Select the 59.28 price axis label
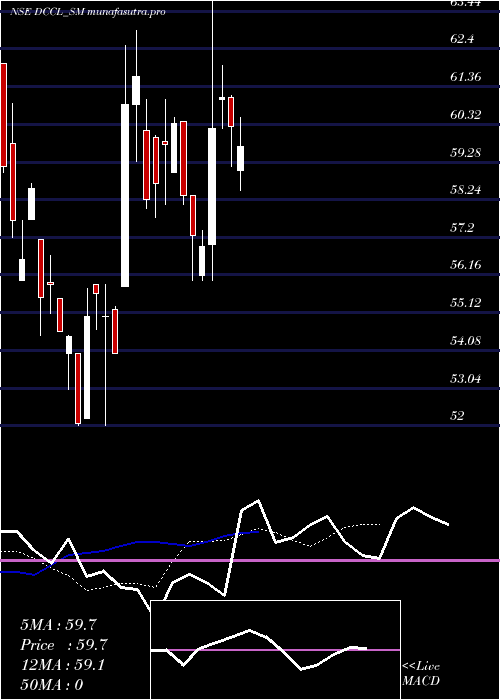500x700 pixels. click(x=466, y=153)
